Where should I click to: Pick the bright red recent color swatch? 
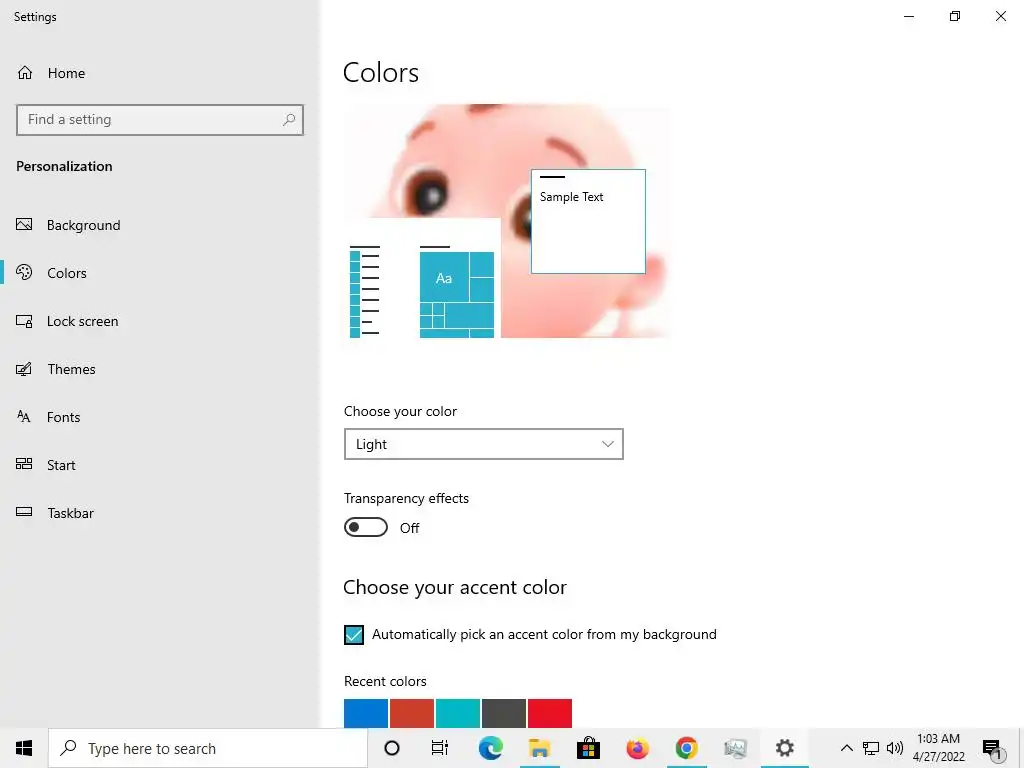click(550, 713)
